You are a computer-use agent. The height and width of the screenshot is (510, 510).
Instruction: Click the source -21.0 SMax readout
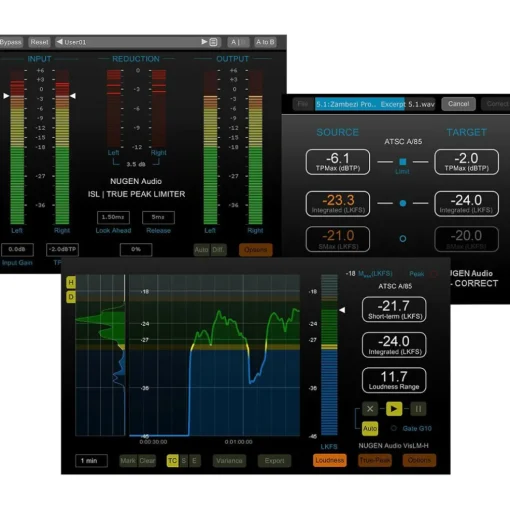338,239
